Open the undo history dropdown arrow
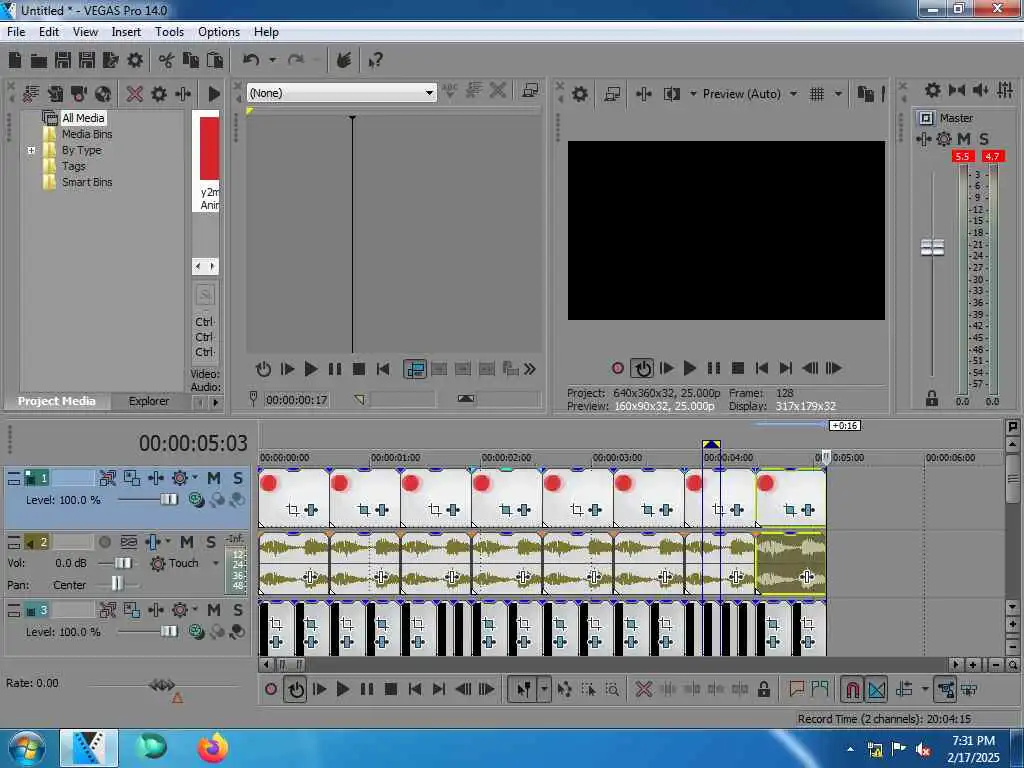1024x768 pixels. (272, 60)
